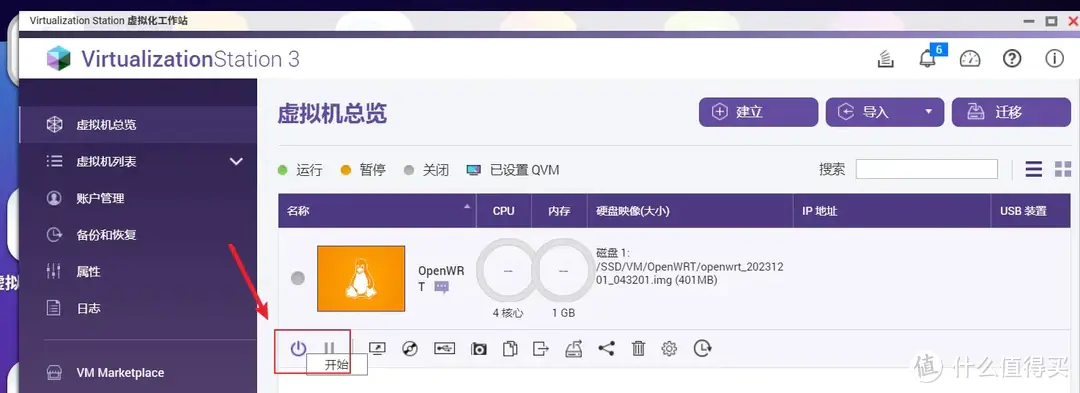Clone the VM with copy icon
This screenshot has width=1080, height=393.
tap(510, 348)
